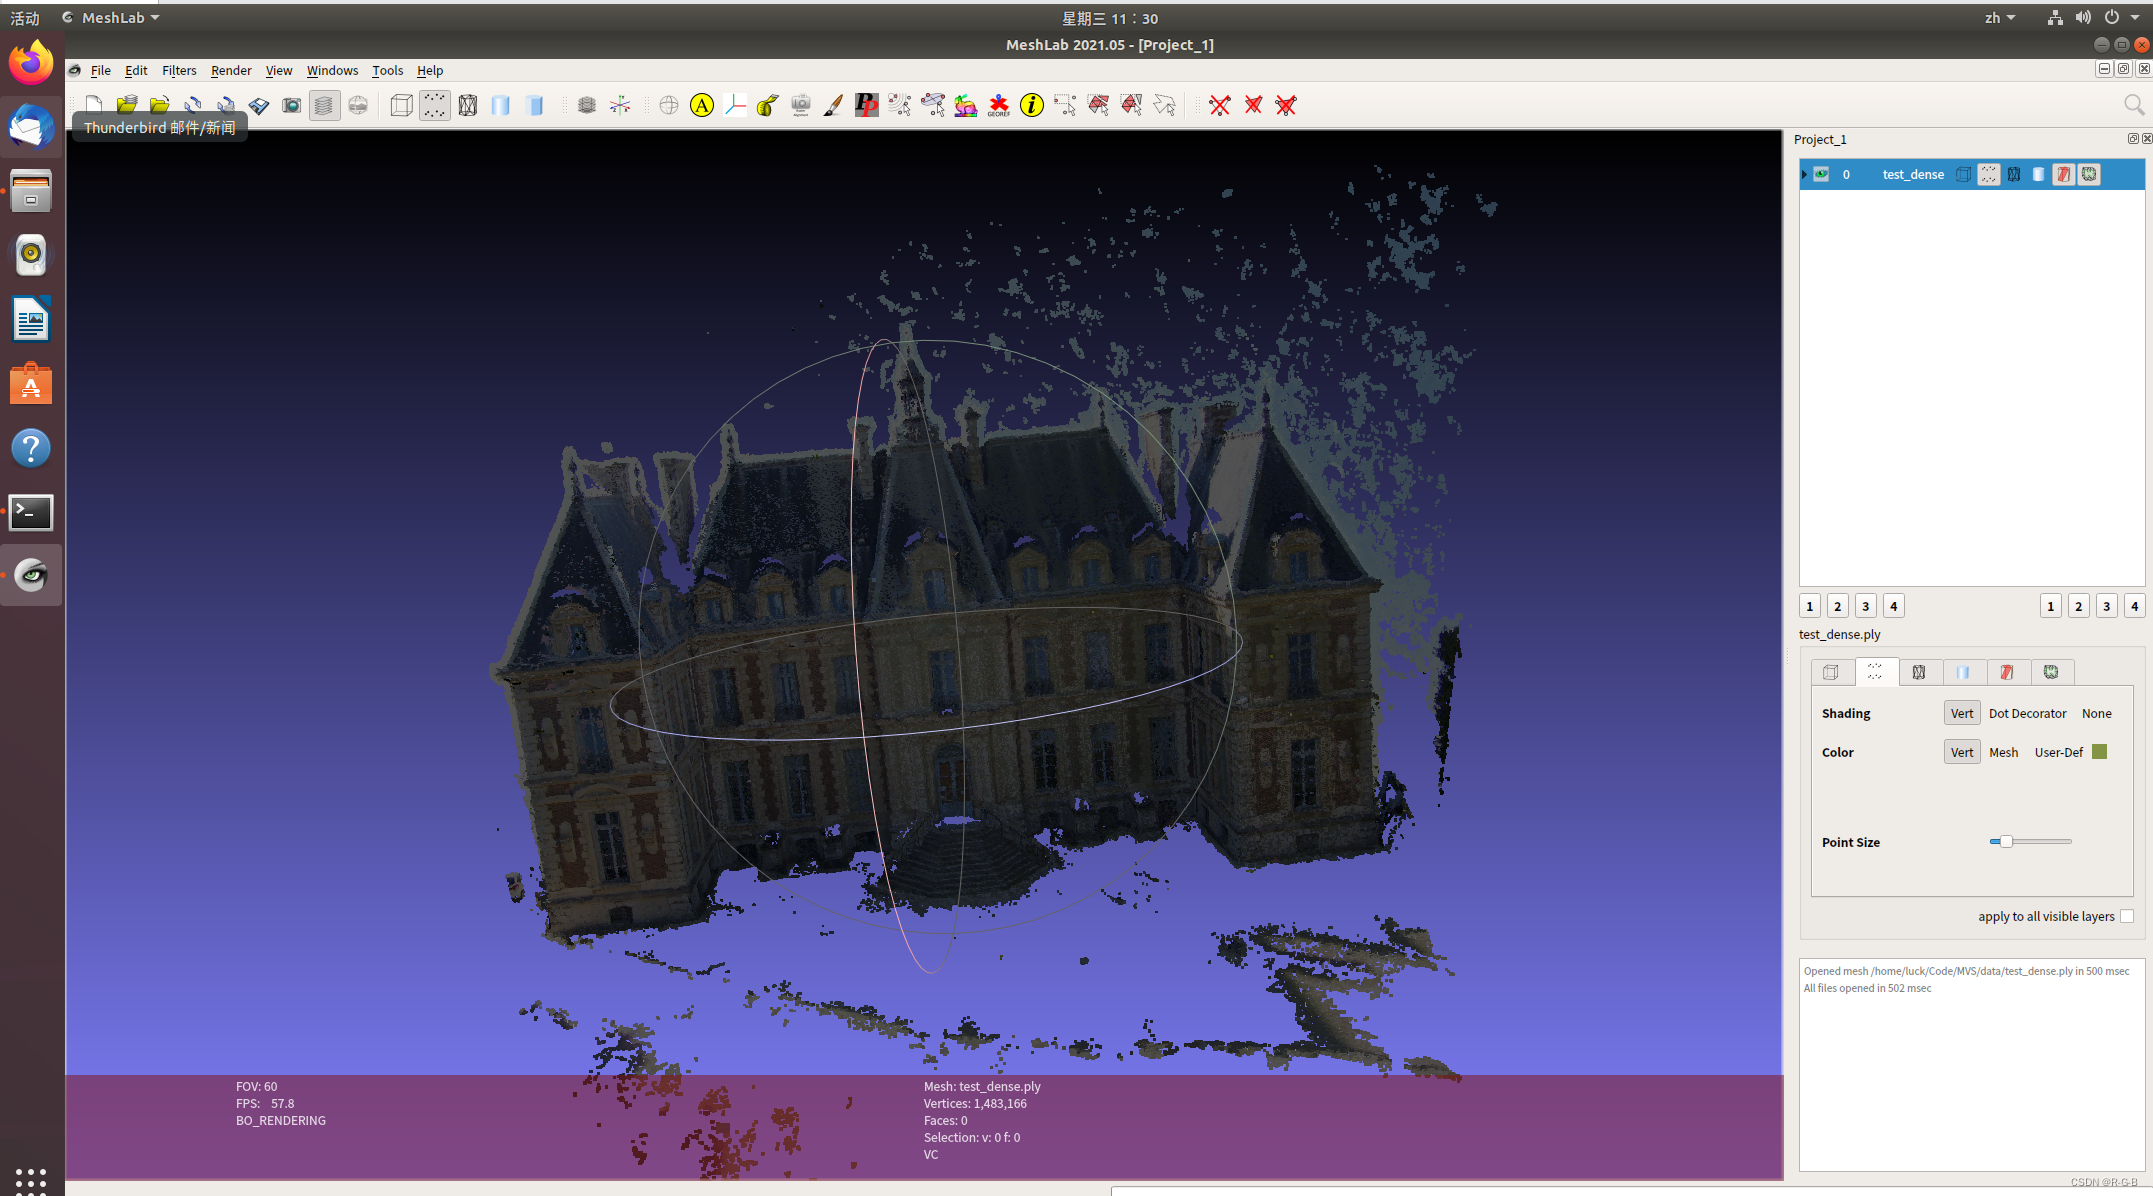
Task: Open the Render menu
Action: [231, 70]
